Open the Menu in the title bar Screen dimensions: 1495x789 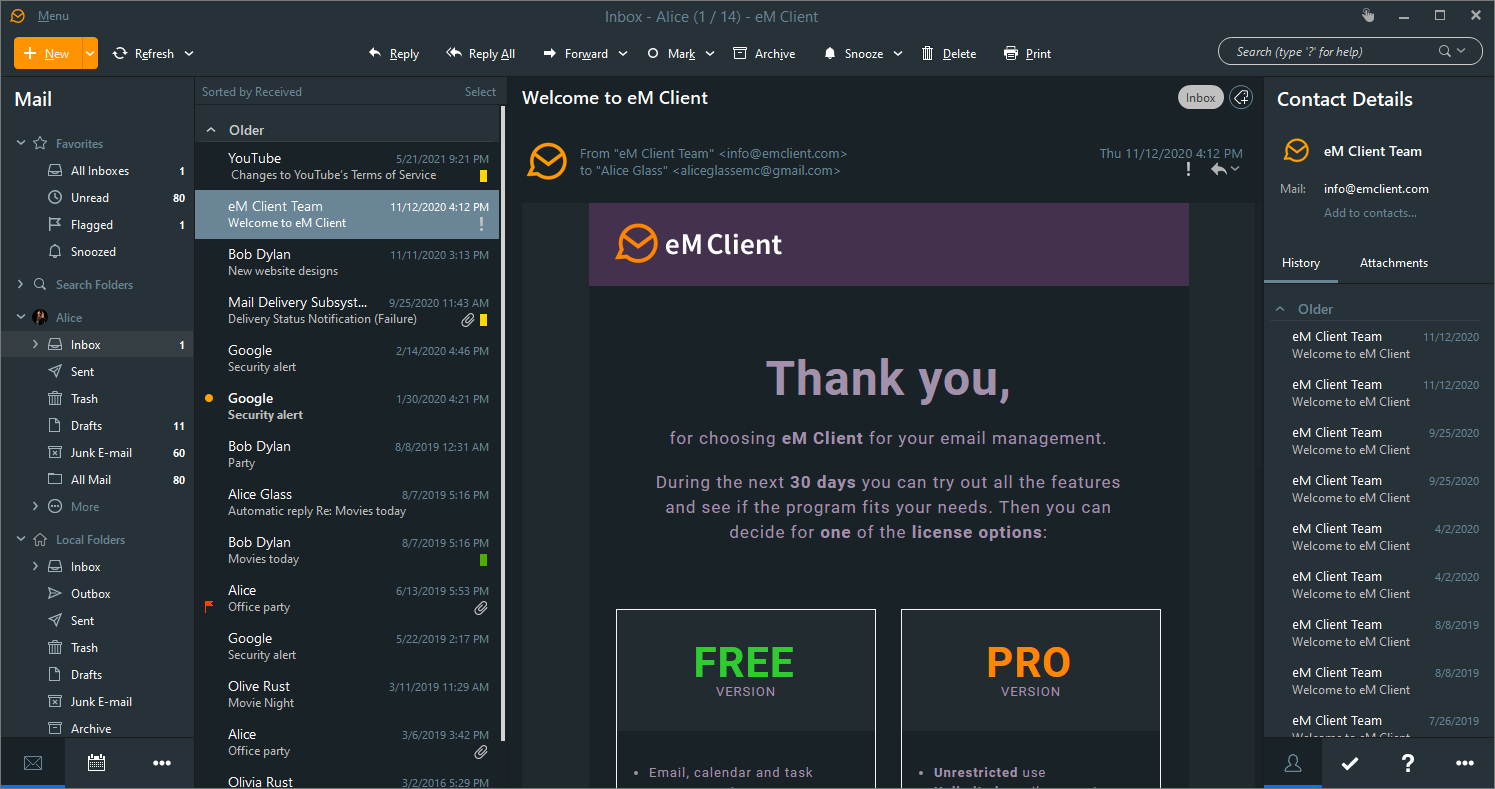point(53,16)
